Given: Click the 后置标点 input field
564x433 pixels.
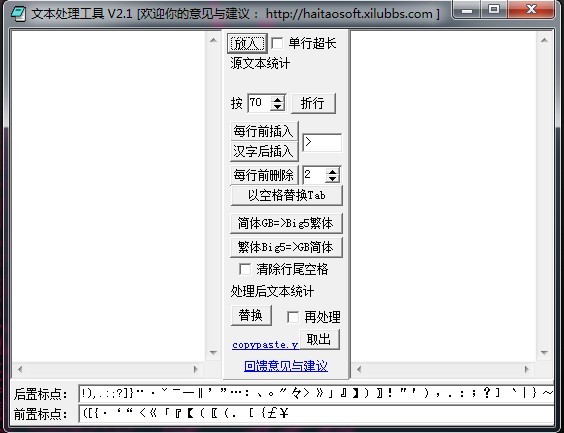Looking at the screenshot, I should click(x=316, y=393).
